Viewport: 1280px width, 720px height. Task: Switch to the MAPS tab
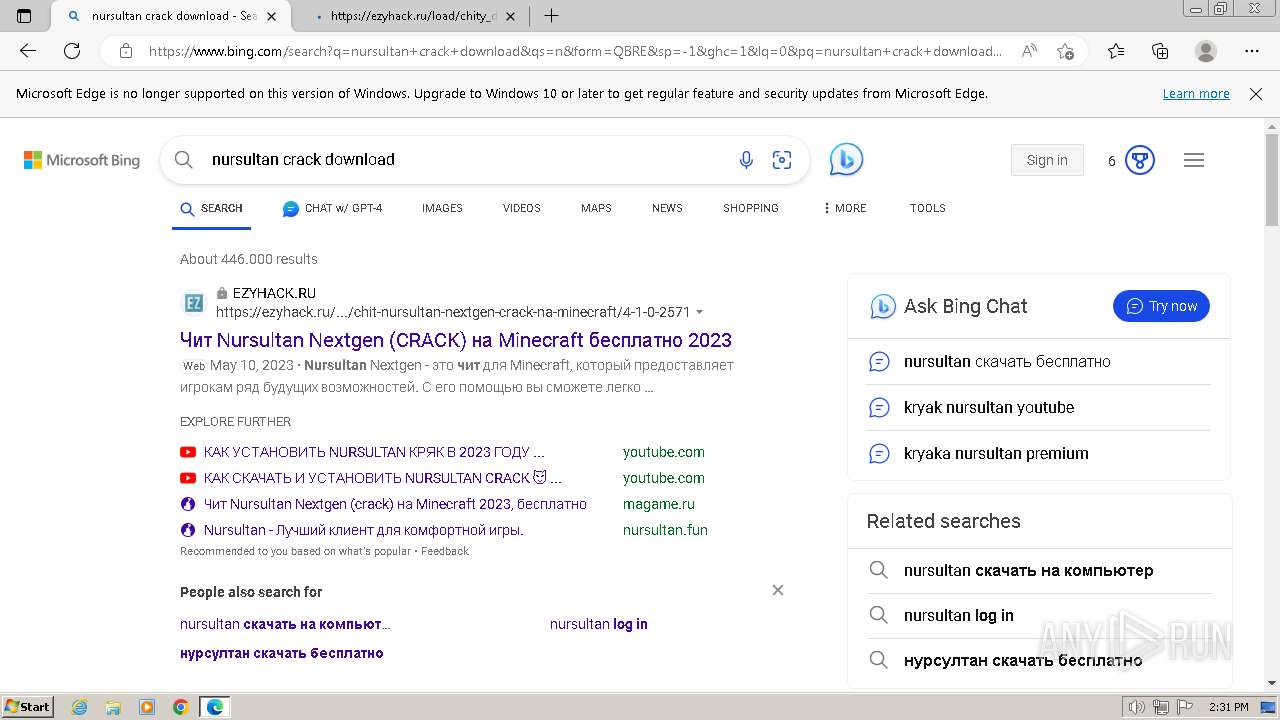596,208
